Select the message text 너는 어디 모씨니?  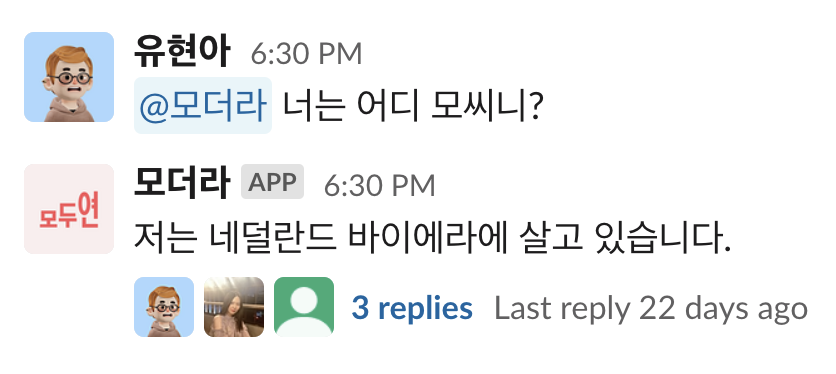point(412,106)
